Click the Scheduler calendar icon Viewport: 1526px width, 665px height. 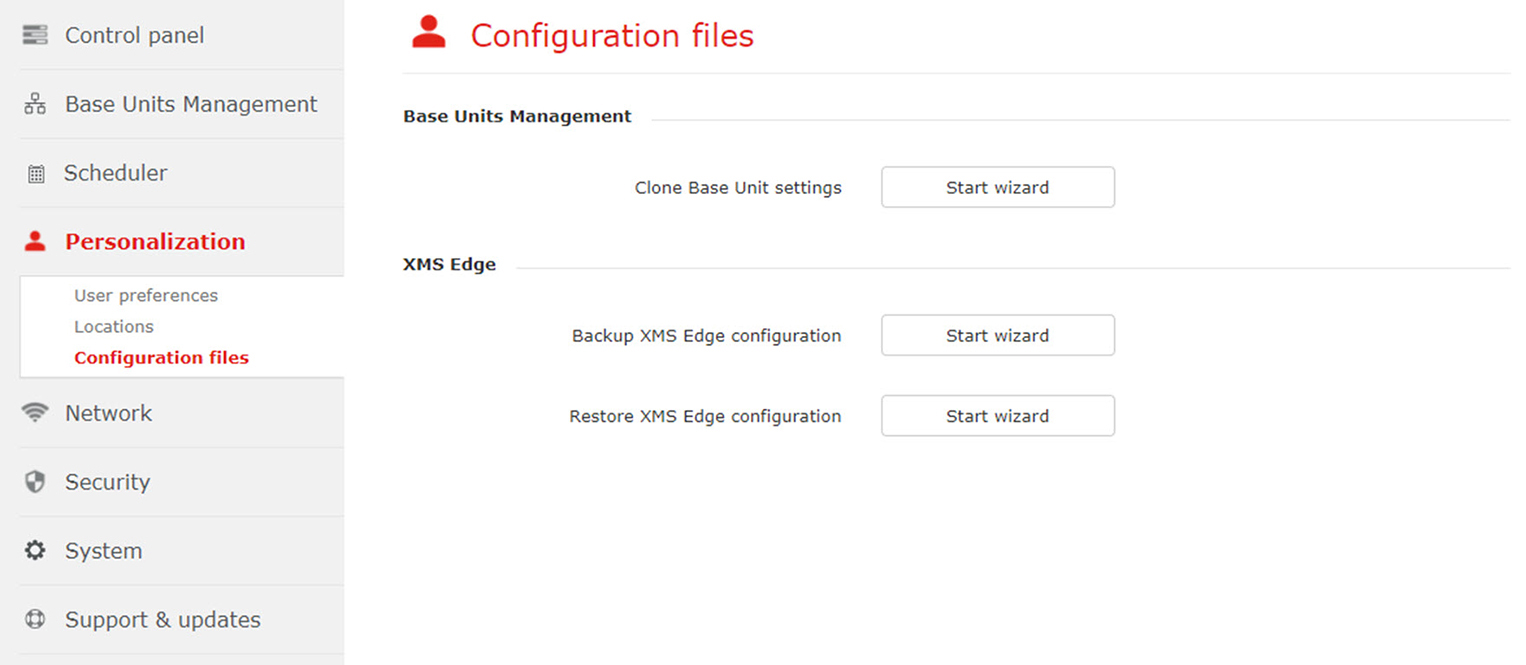coord(36,174)
